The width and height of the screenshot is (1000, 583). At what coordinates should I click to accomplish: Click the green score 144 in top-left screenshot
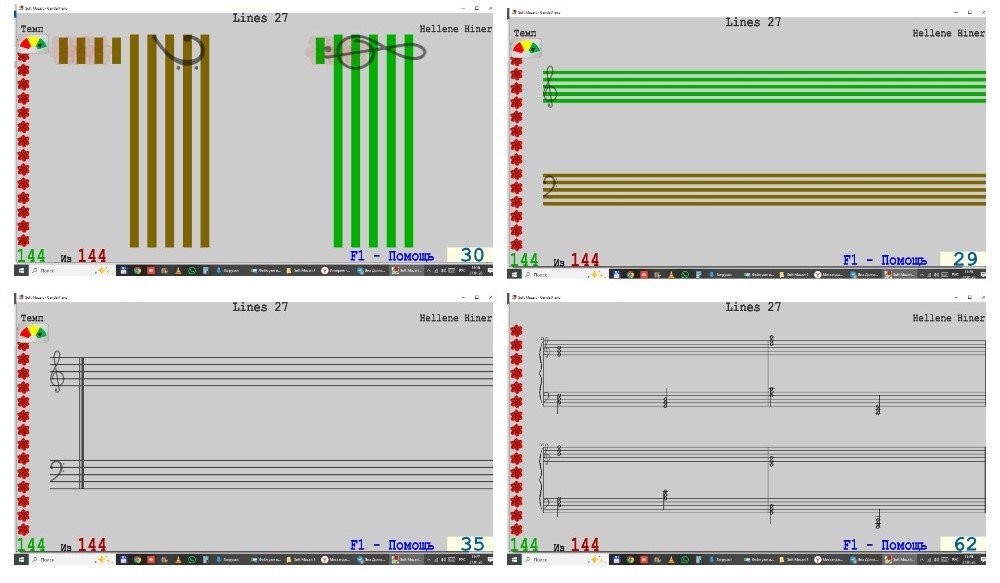[x=31, y=257]
